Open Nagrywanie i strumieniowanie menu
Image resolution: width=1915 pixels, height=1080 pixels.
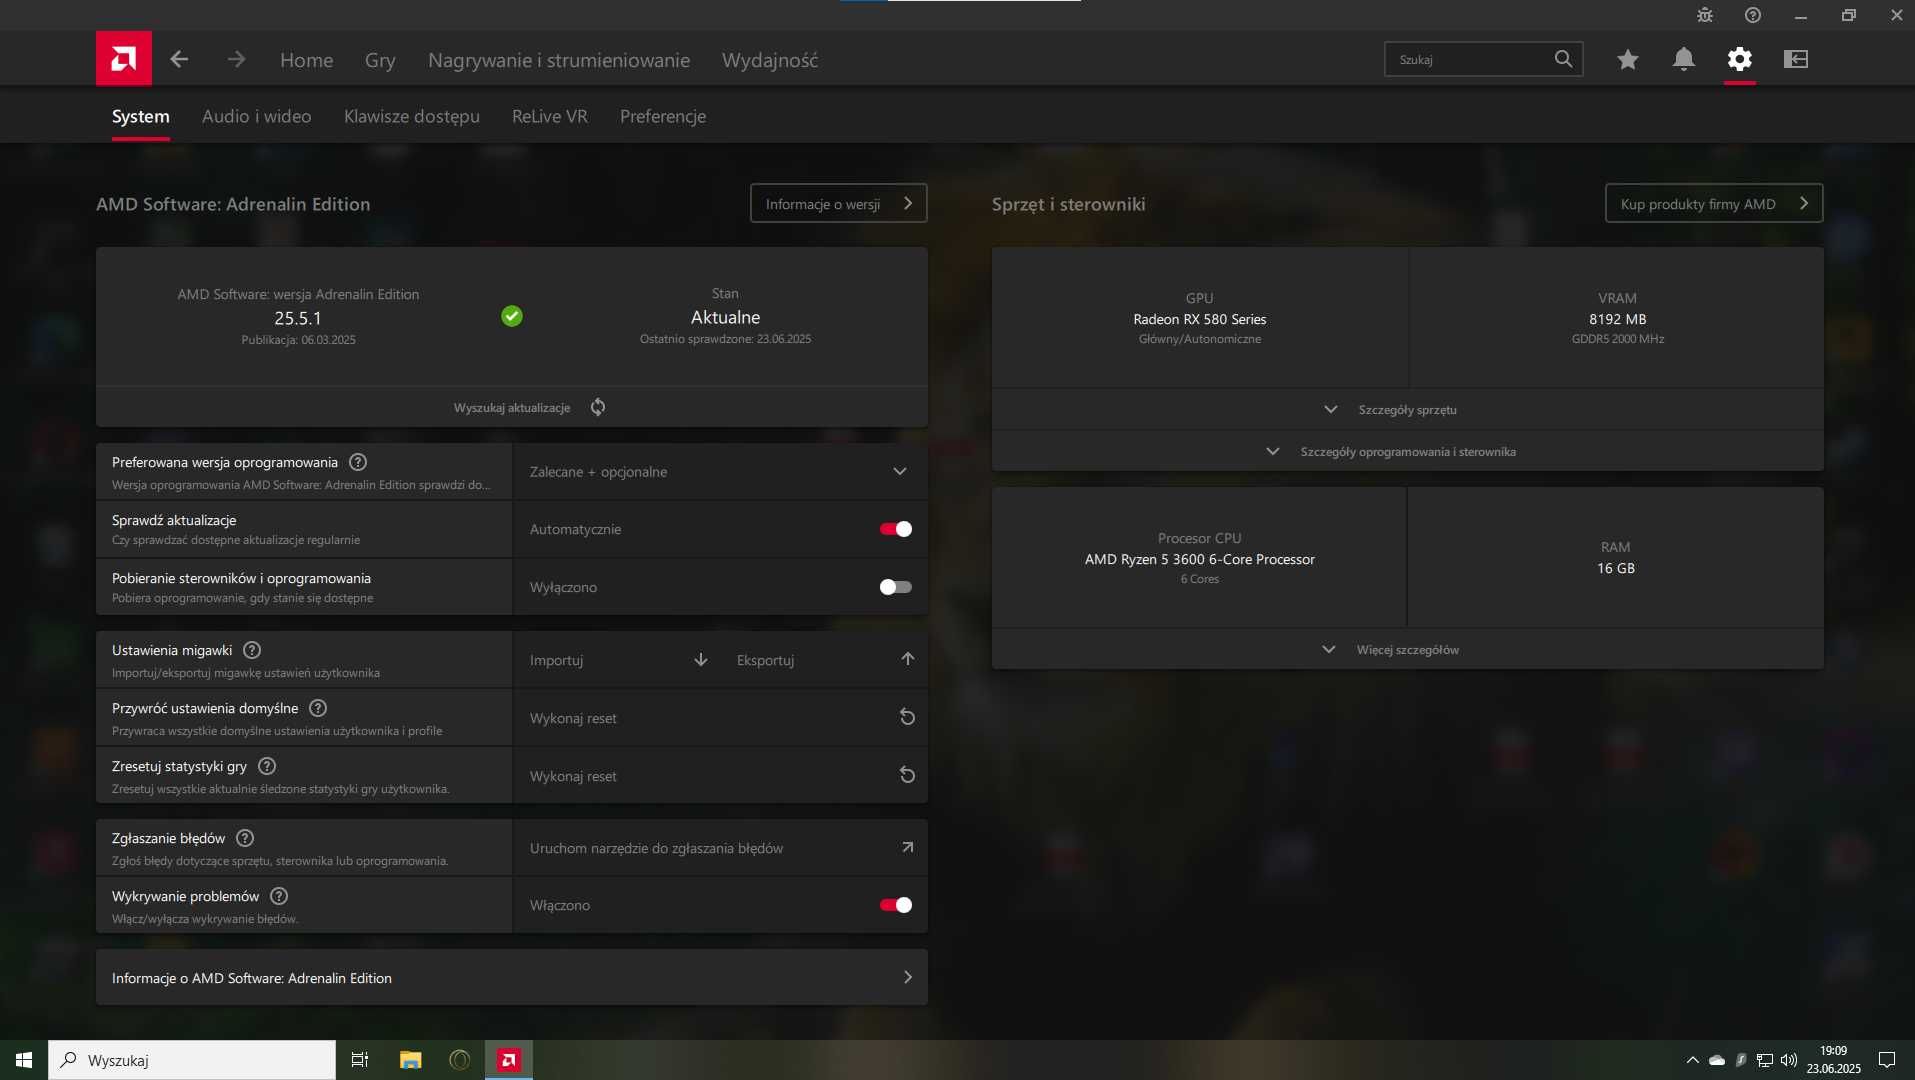pyautogui.click(x=559, y=60)
